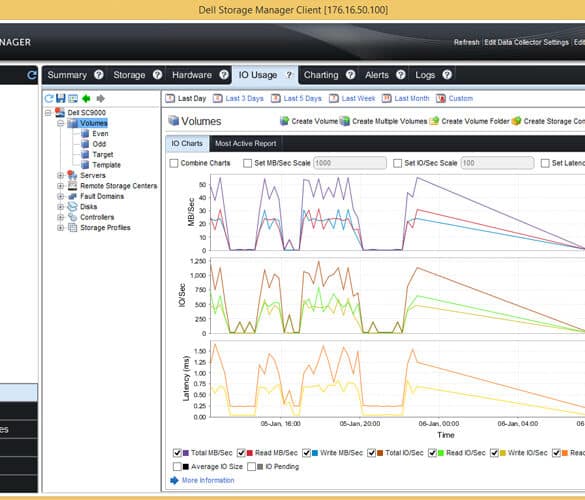
Task: Click the help icon next to Alerts
Action: [401, 75]
